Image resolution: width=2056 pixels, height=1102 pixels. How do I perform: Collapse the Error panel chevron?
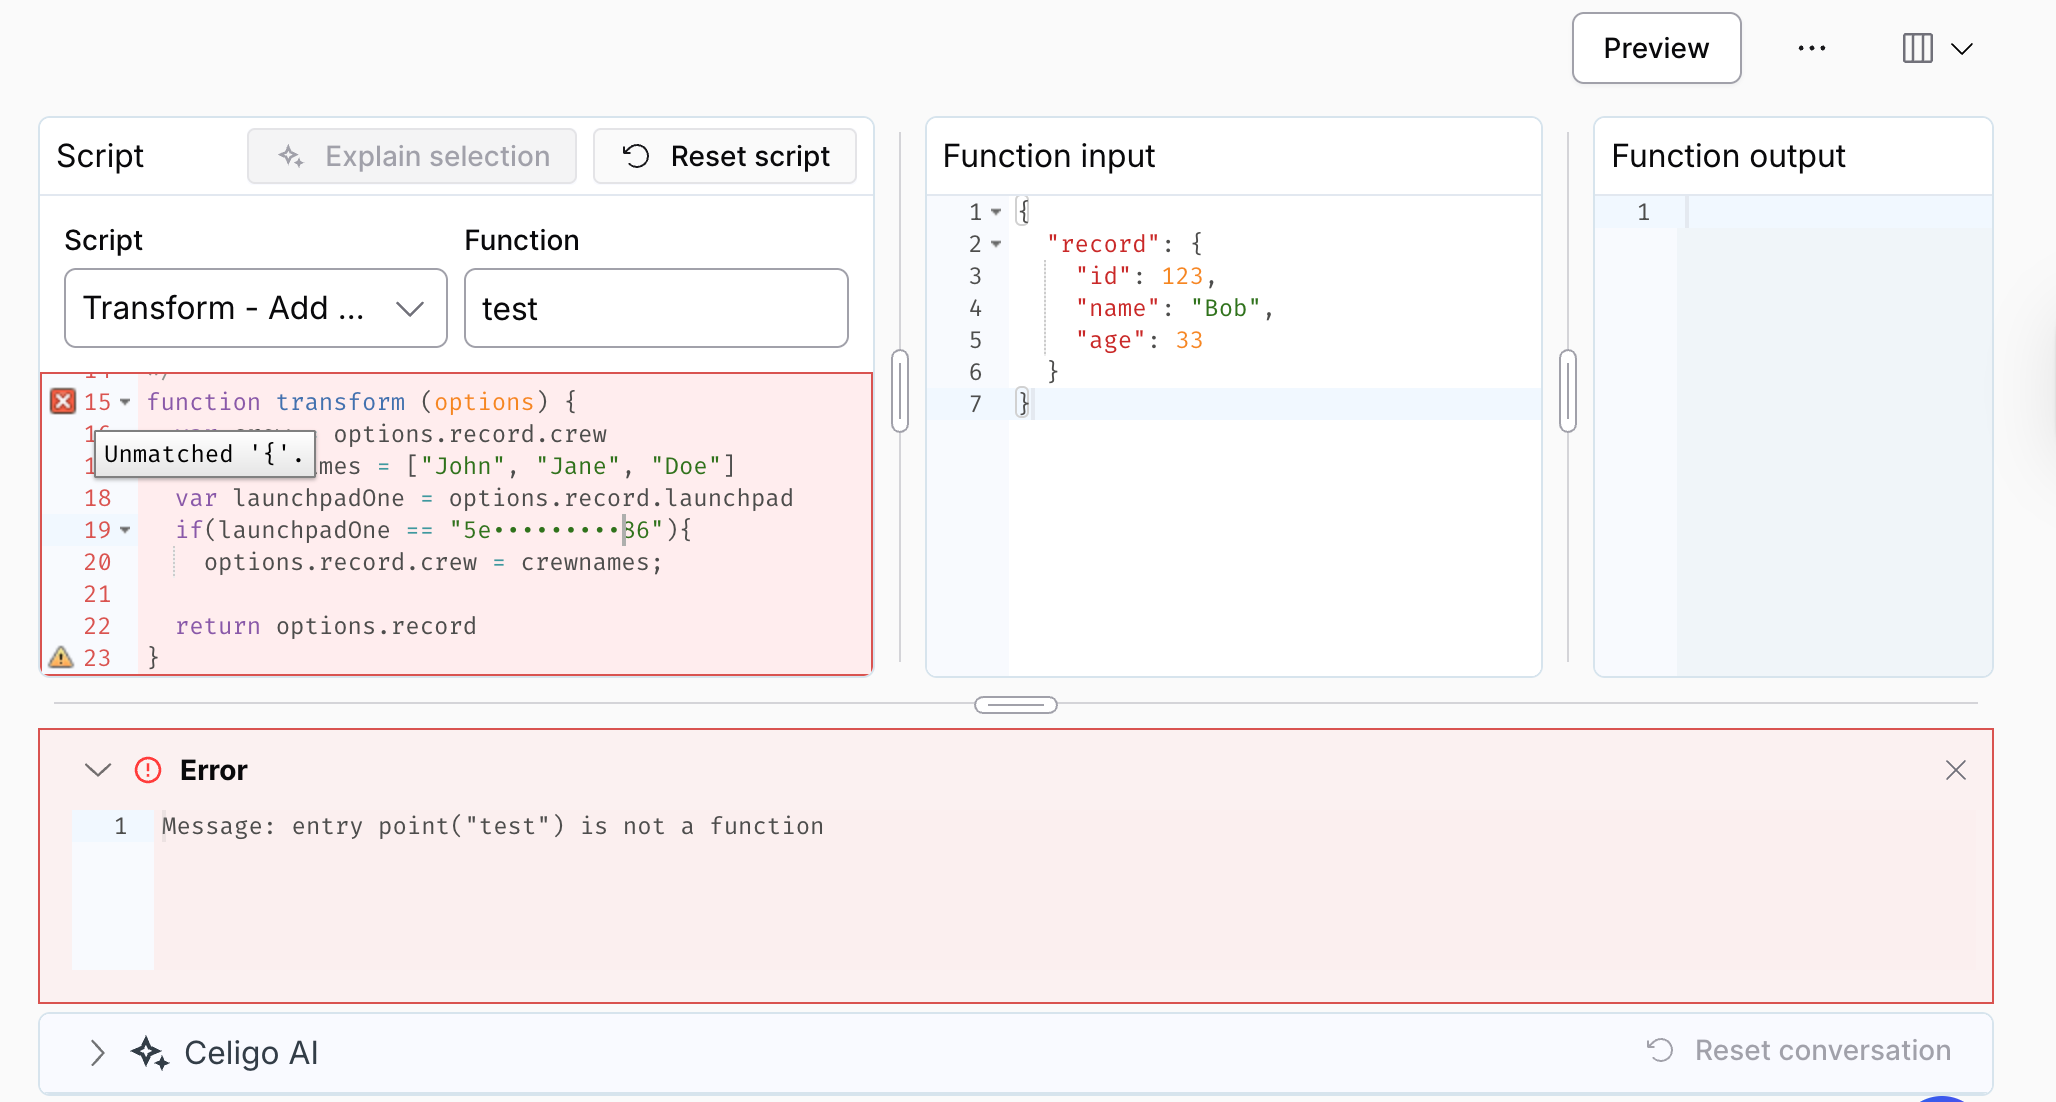[x=98, y=770]
